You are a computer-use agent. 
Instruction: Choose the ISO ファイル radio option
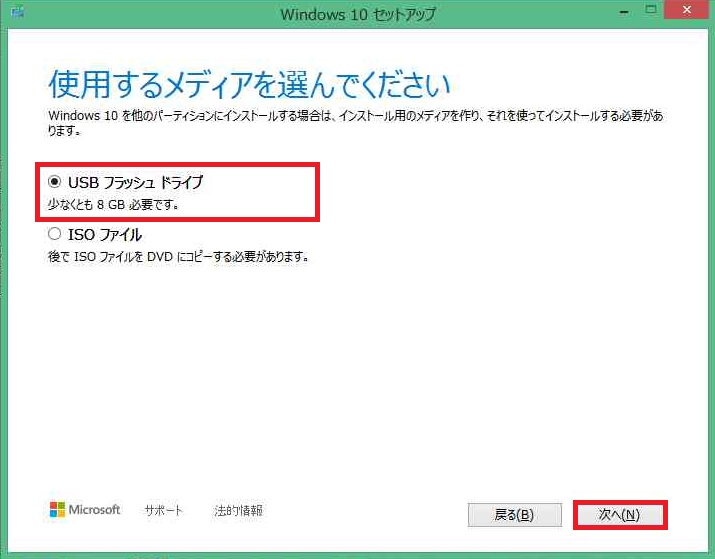pyautogui.click(x=54, y=234)
